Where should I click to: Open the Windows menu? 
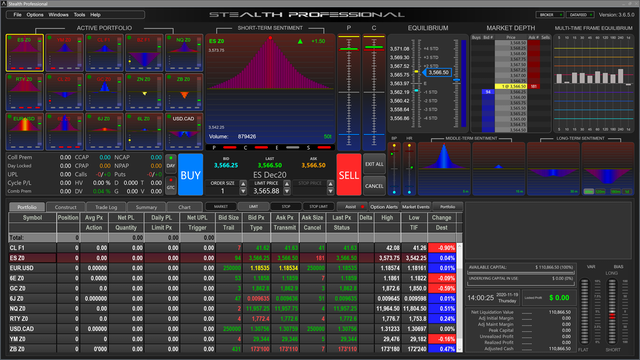58,15
